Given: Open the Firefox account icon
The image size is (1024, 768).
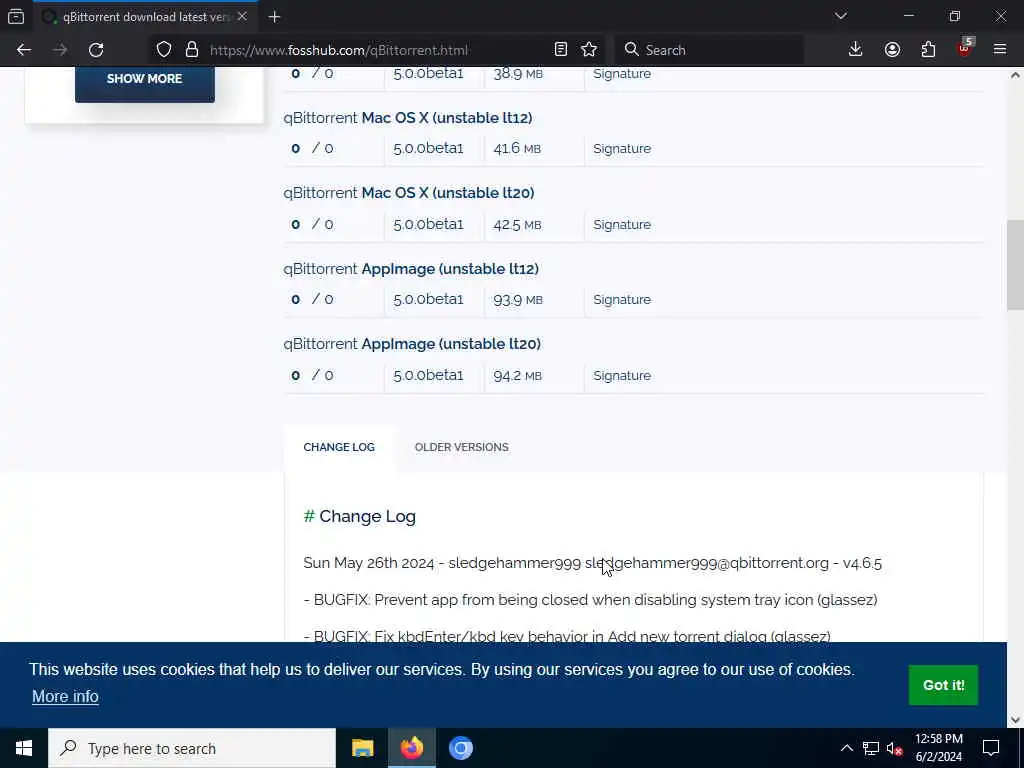Looking at the screenshot, I should [x=892, y=50].
